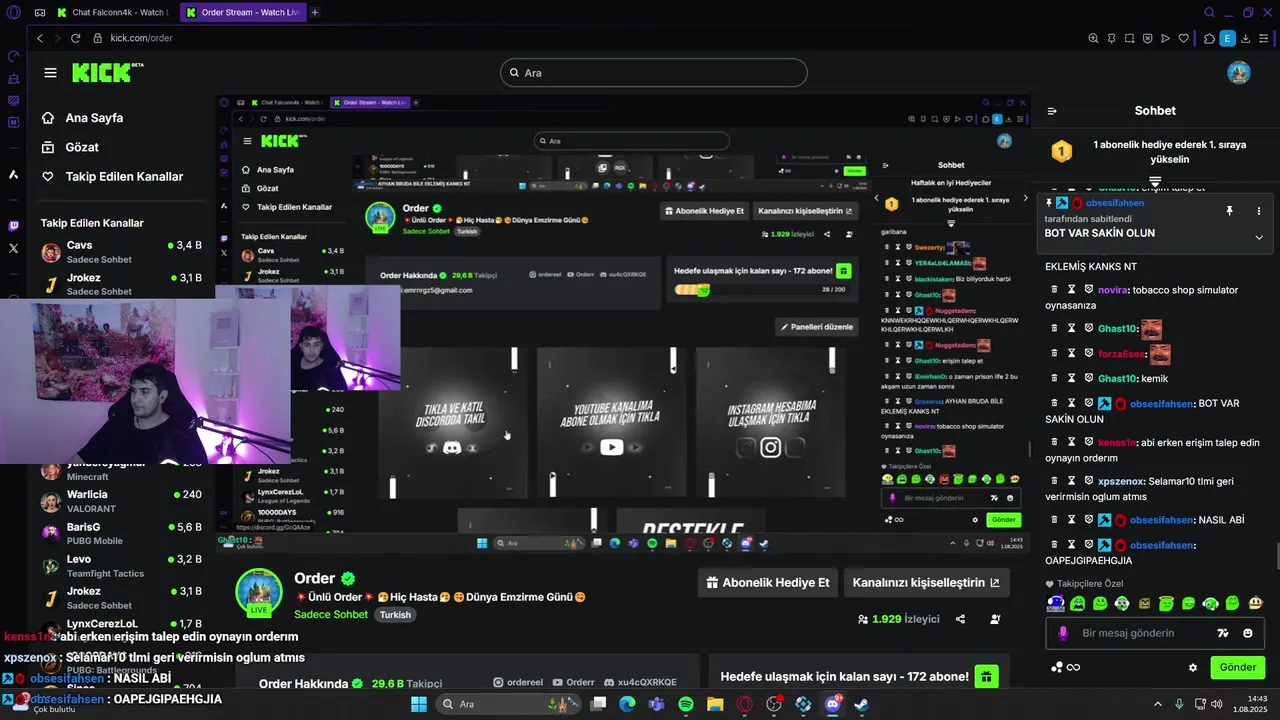Open Steam from the taskbar

(861, 704)
